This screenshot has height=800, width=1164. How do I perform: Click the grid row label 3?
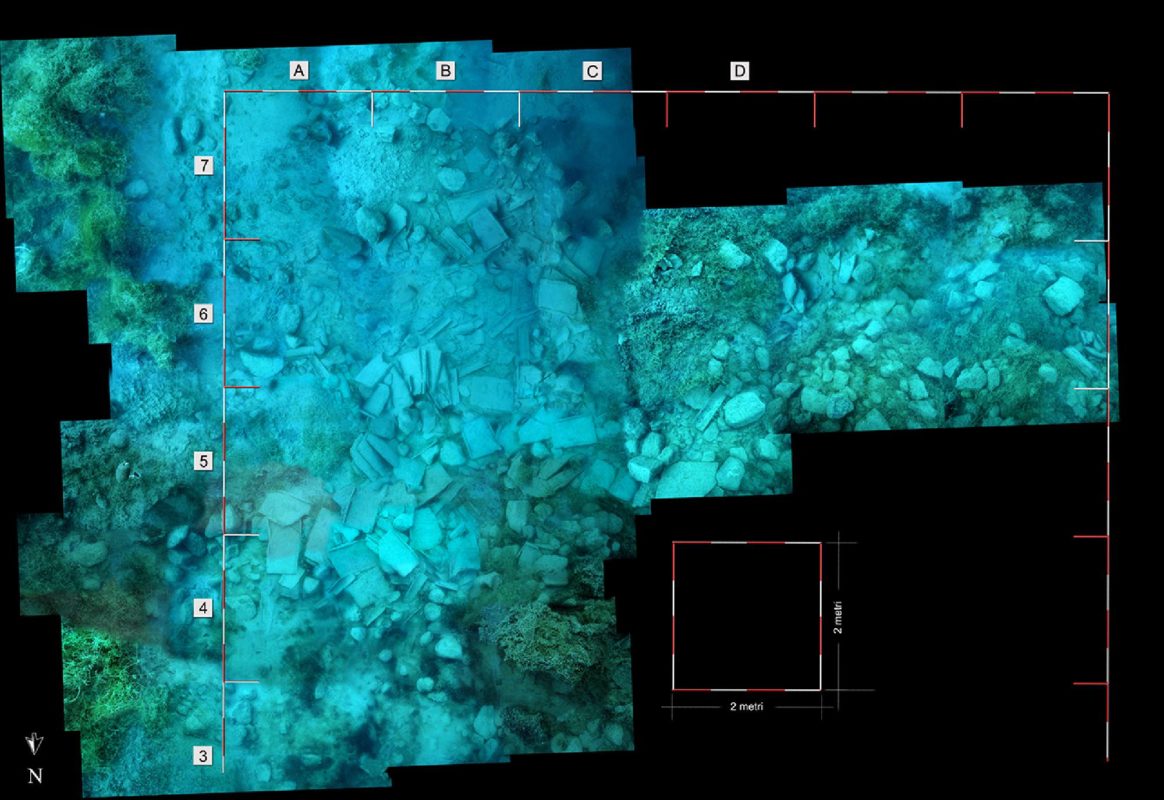[204, 755]
